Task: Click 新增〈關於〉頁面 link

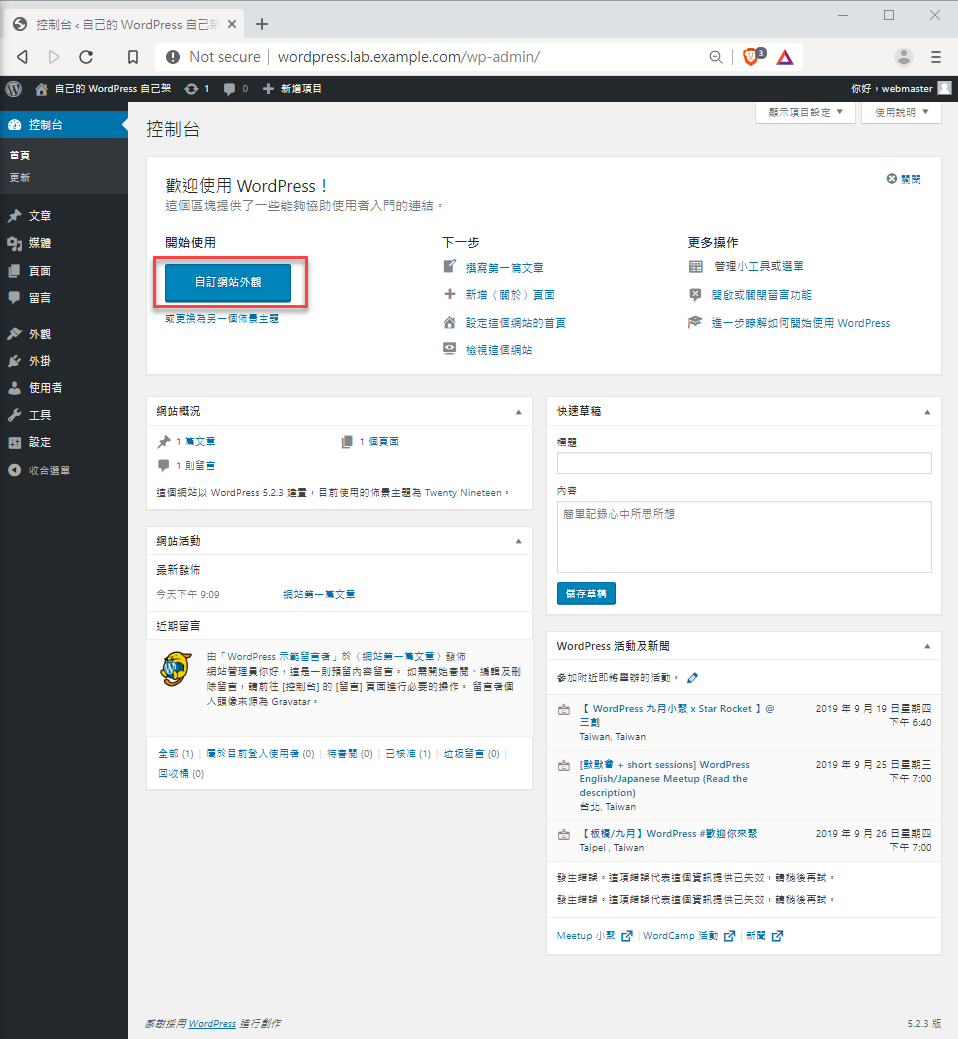Action: click(x=510, y=295)
